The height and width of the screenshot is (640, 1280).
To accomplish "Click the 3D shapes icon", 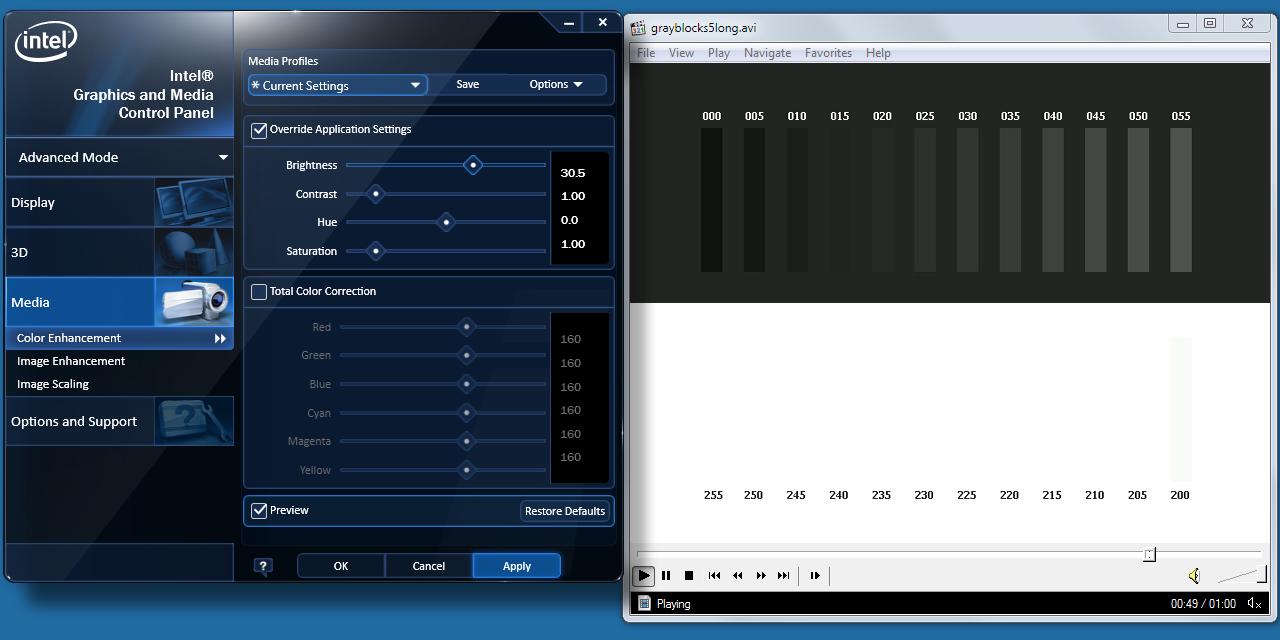I will pos(194,252).
